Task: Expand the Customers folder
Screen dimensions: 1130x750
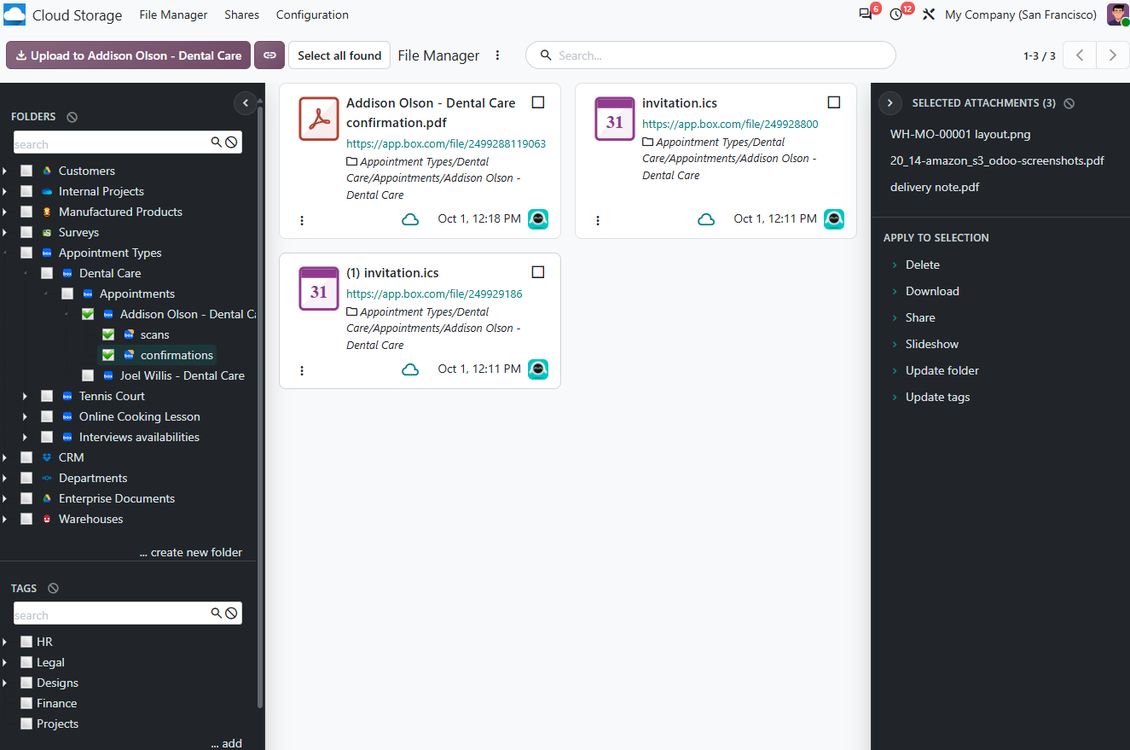Action: tap(5, 171)
